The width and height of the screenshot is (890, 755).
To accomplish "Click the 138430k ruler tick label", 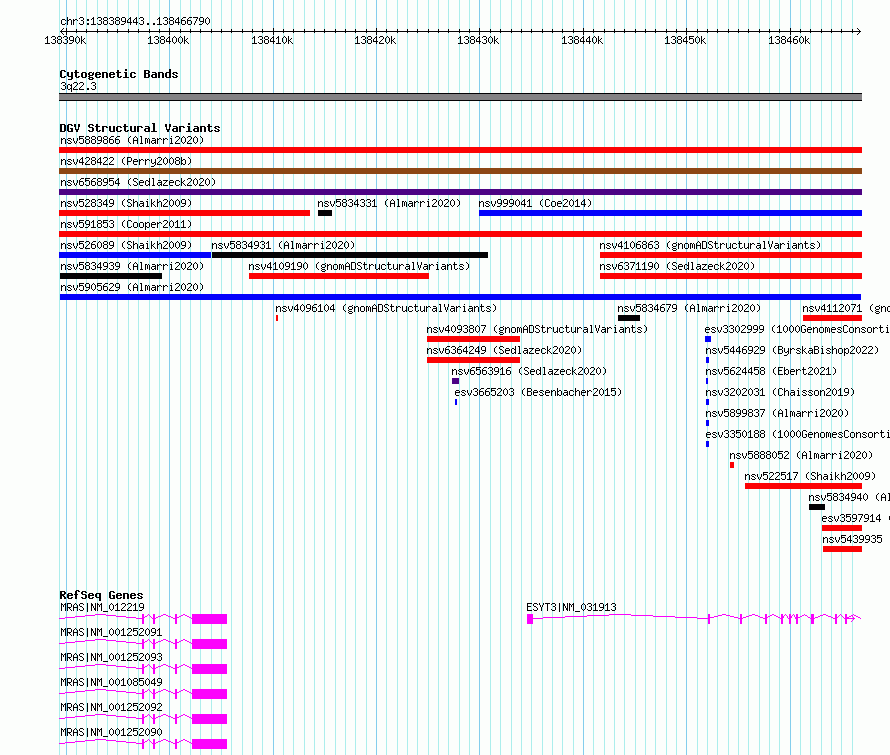I will pyautogui.click(x=478, y=40).
